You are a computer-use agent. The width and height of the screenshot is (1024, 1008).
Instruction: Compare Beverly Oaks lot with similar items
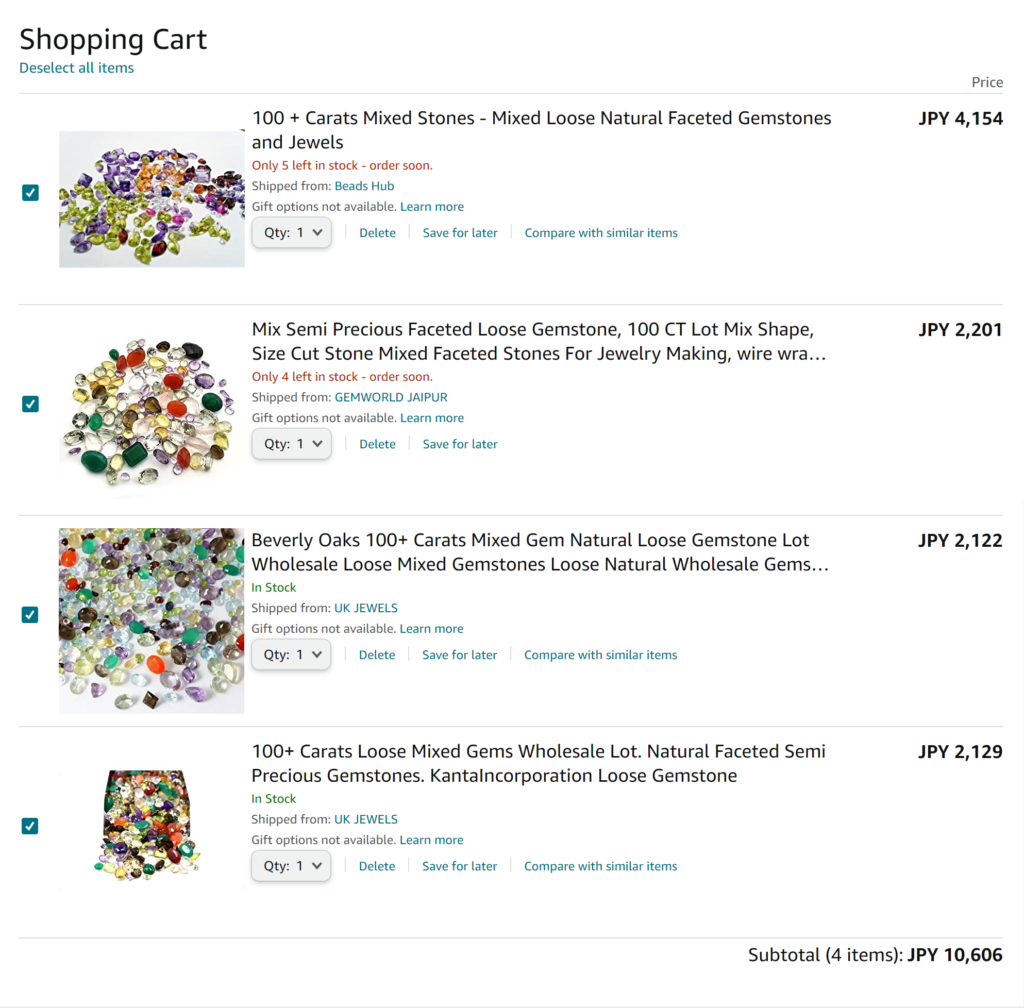(600, 655)
